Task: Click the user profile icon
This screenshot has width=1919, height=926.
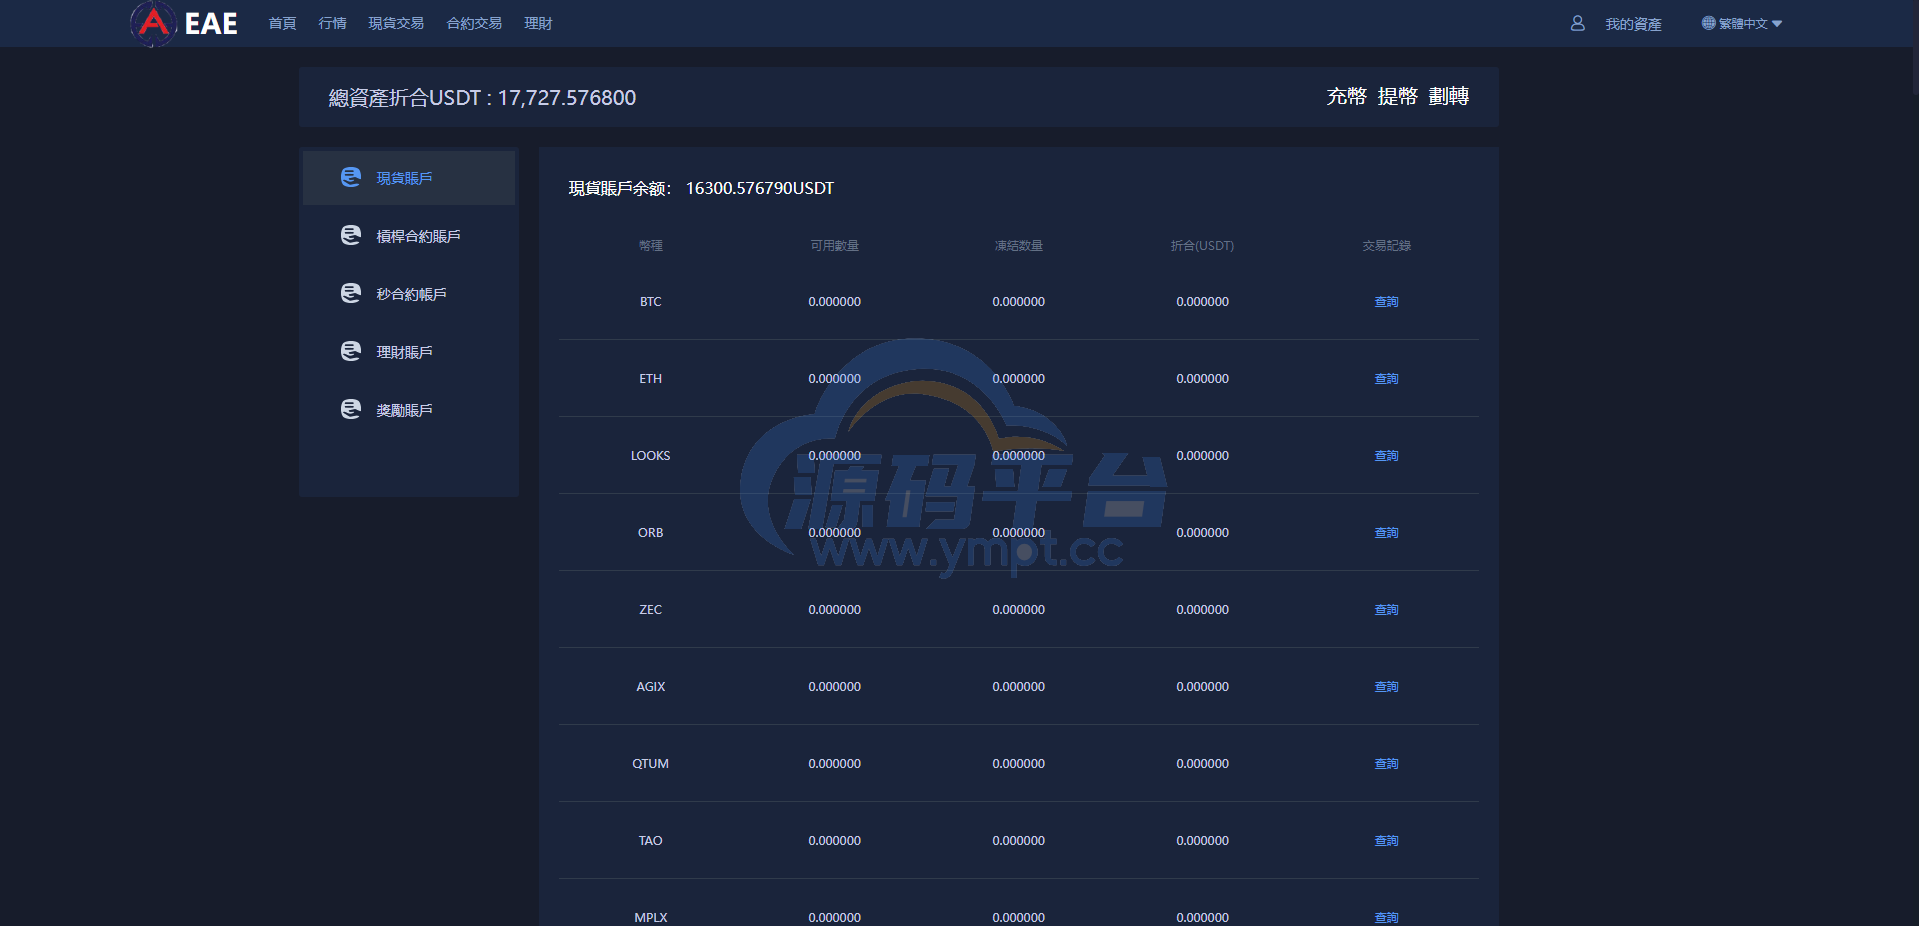Action: [1577, 23]
